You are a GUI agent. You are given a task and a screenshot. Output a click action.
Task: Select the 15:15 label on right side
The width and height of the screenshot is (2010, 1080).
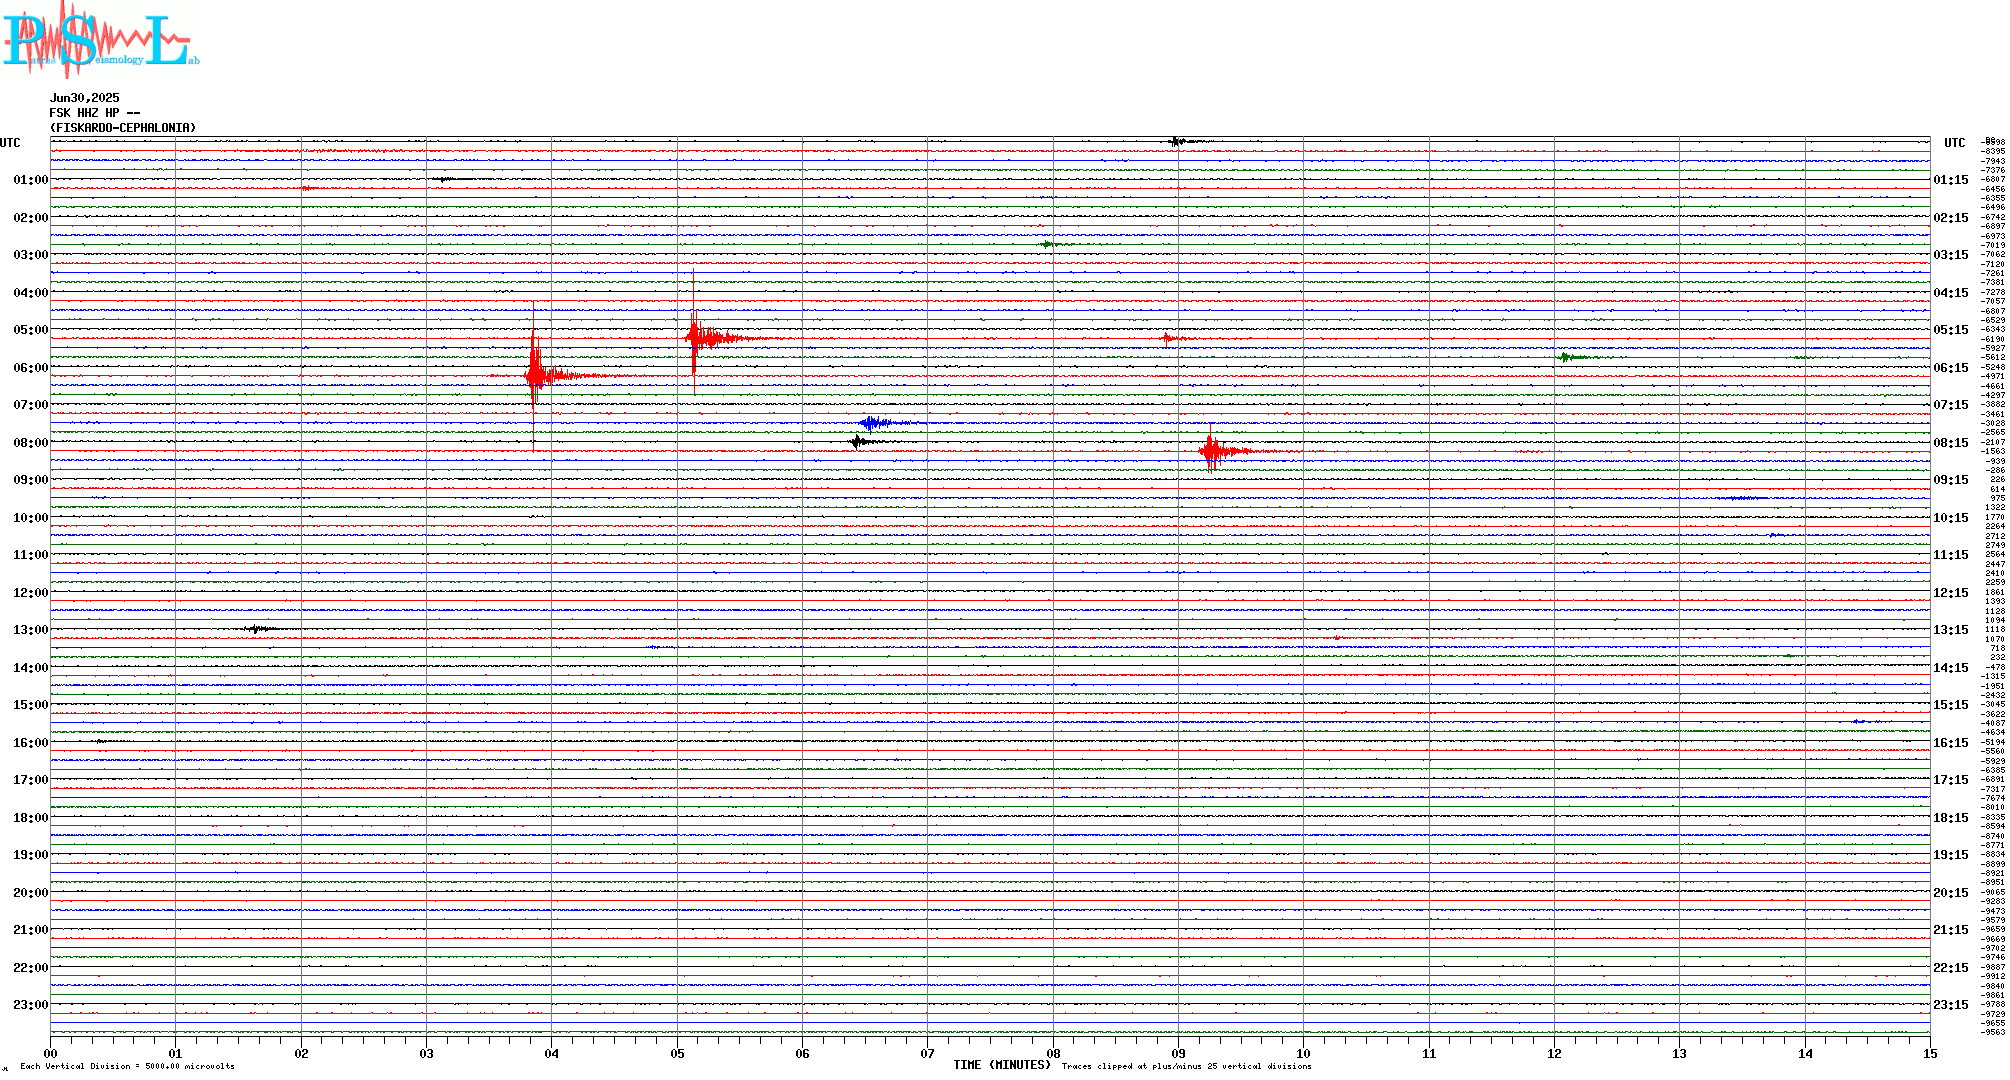point(1951,705)
